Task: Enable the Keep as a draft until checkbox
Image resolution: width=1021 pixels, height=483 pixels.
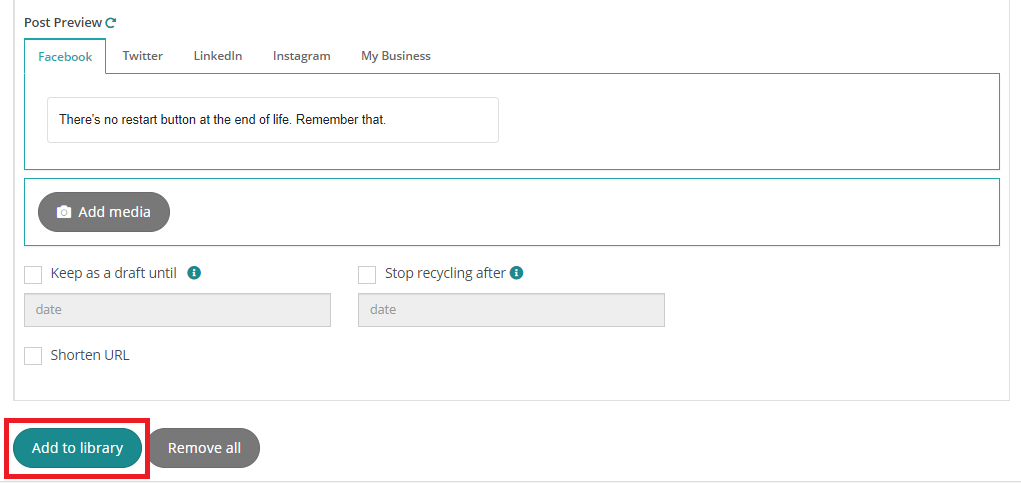Action: click(x=33, y=275)
